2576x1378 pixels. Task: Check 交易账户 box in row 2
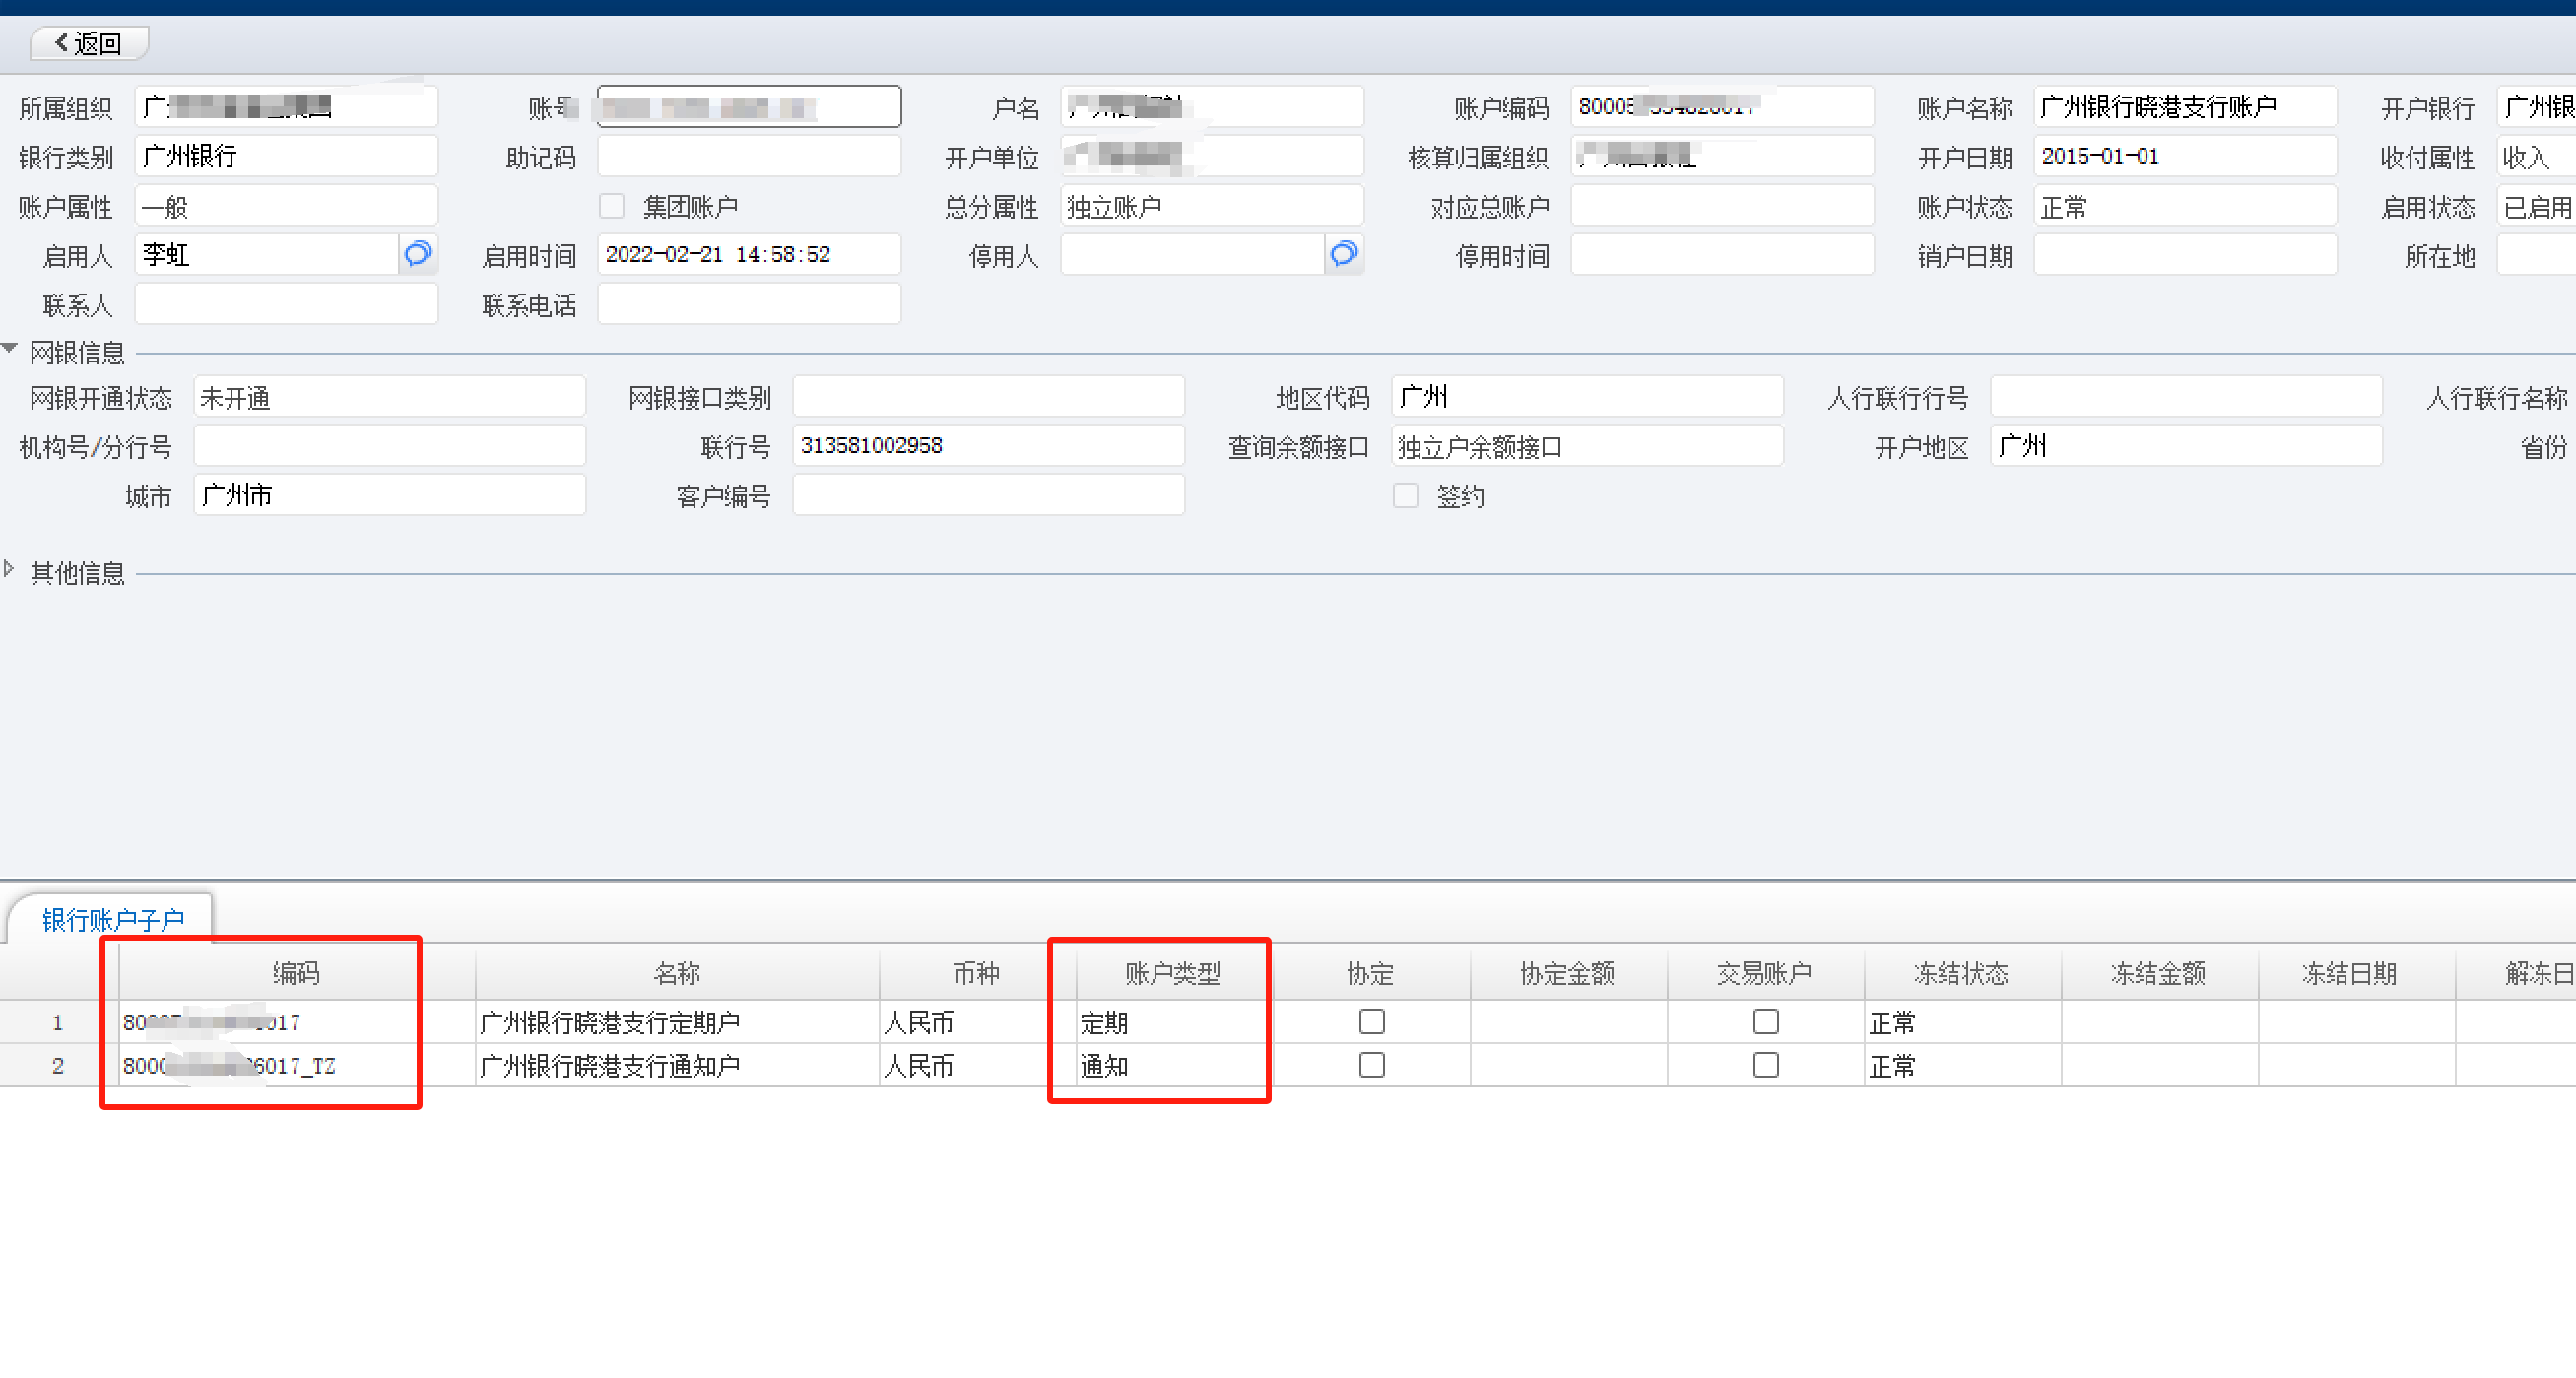1765,1065
